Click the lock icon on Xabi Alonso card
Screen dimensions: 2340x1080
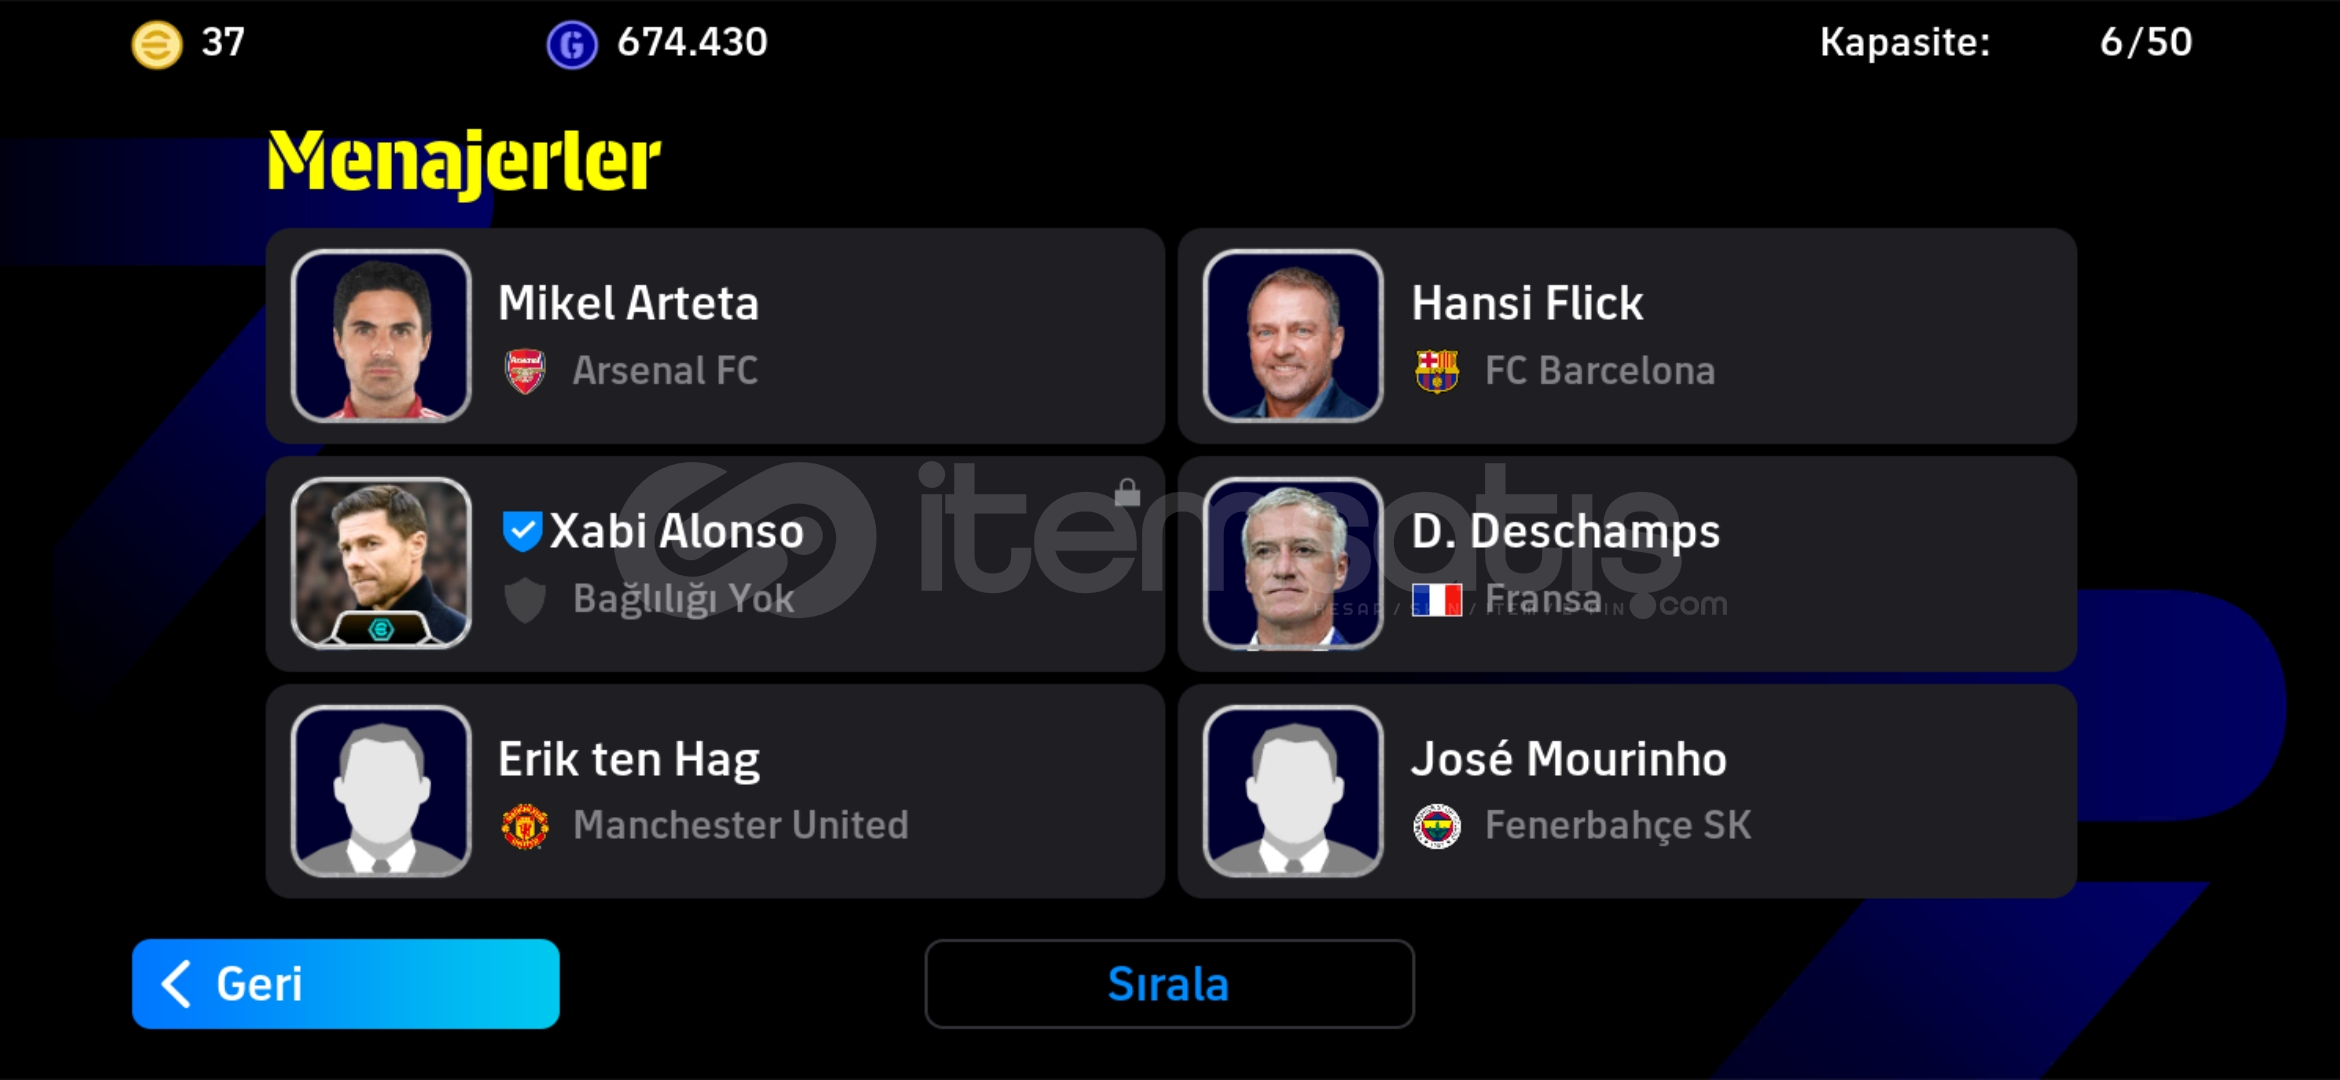[x=1128, y=492]
